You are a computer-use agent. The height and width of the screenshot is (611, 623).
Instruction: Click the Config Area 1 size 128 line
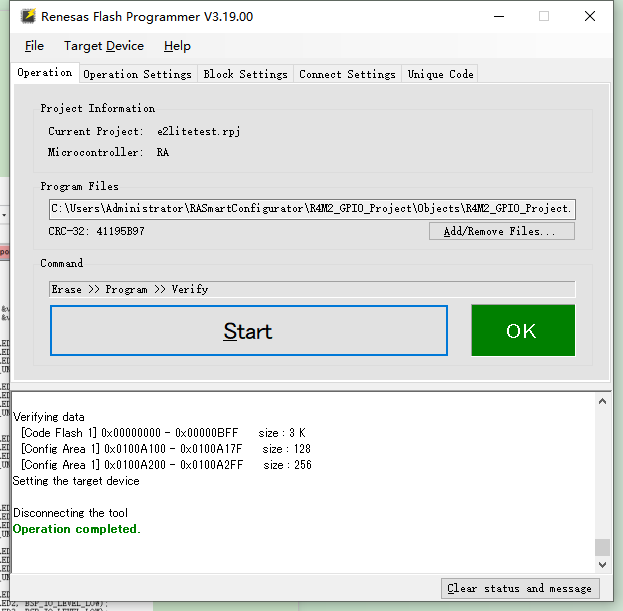166,449
